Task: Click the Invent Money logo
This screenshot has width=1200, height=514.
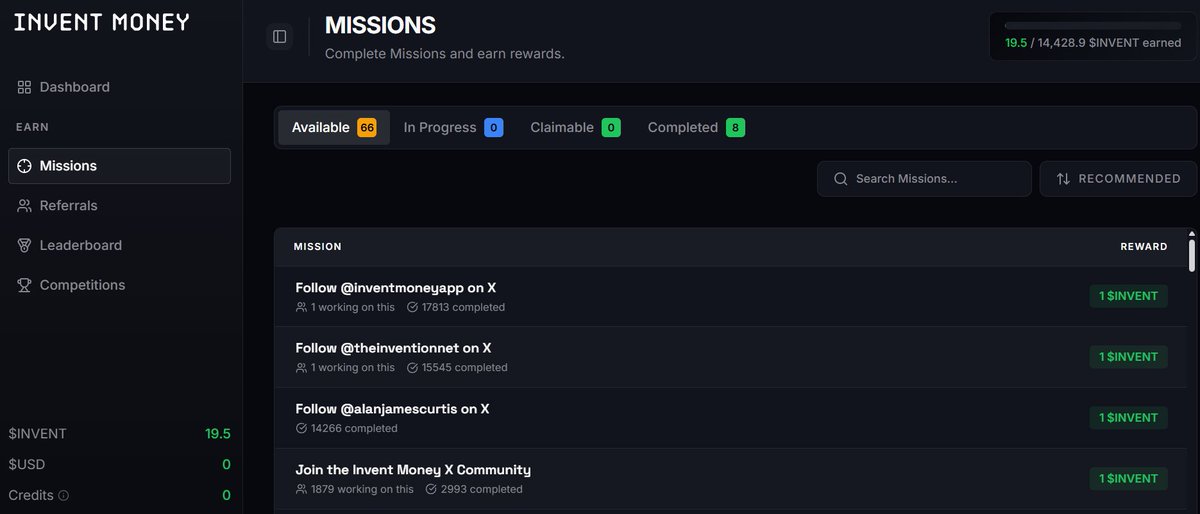Action: point(101,22)
